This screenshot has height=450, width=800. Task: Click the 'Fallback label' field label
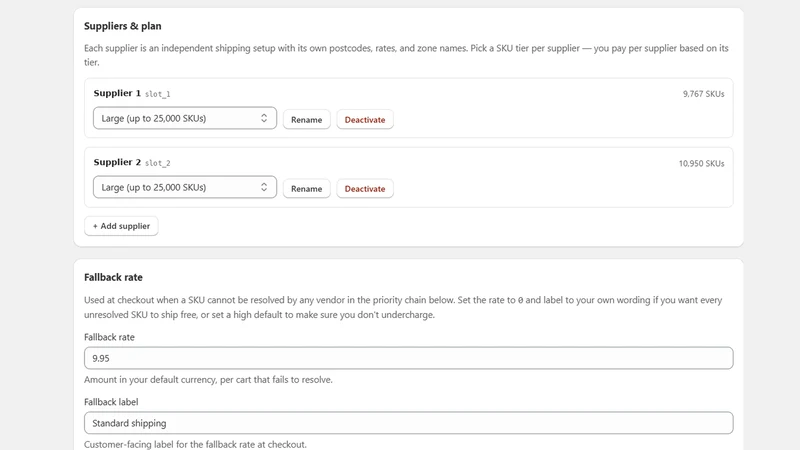point(111,402)
